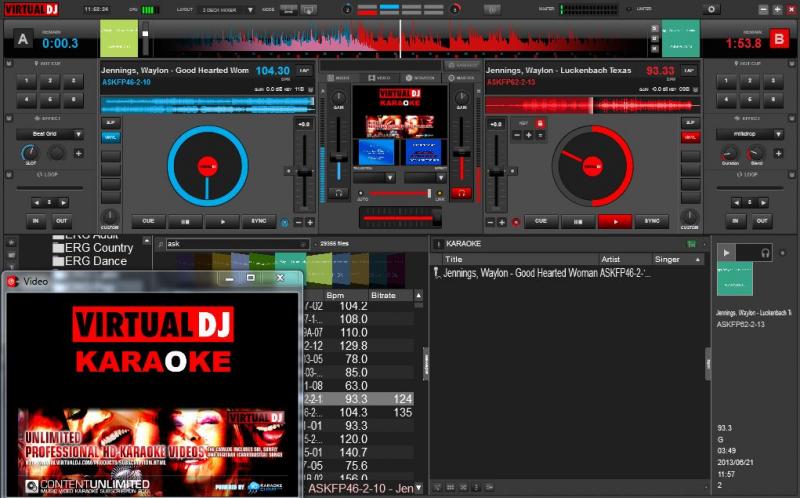This screenshot has width=800, height=498.
Task: Switch to the SCRATCH tab in mixer
Action: [420, 78]
